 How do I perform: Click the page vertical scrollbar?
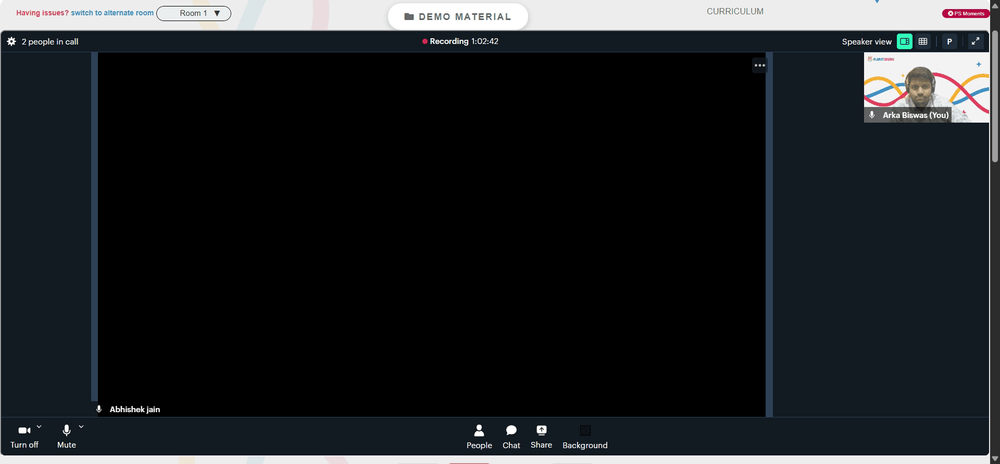click(x=996, y=96)
